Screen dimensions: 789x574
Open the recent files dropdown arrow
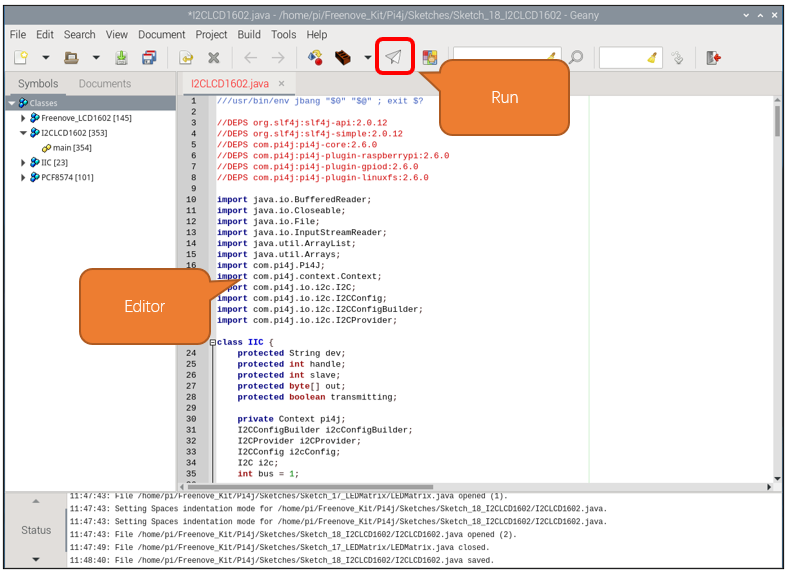(96, 57)
